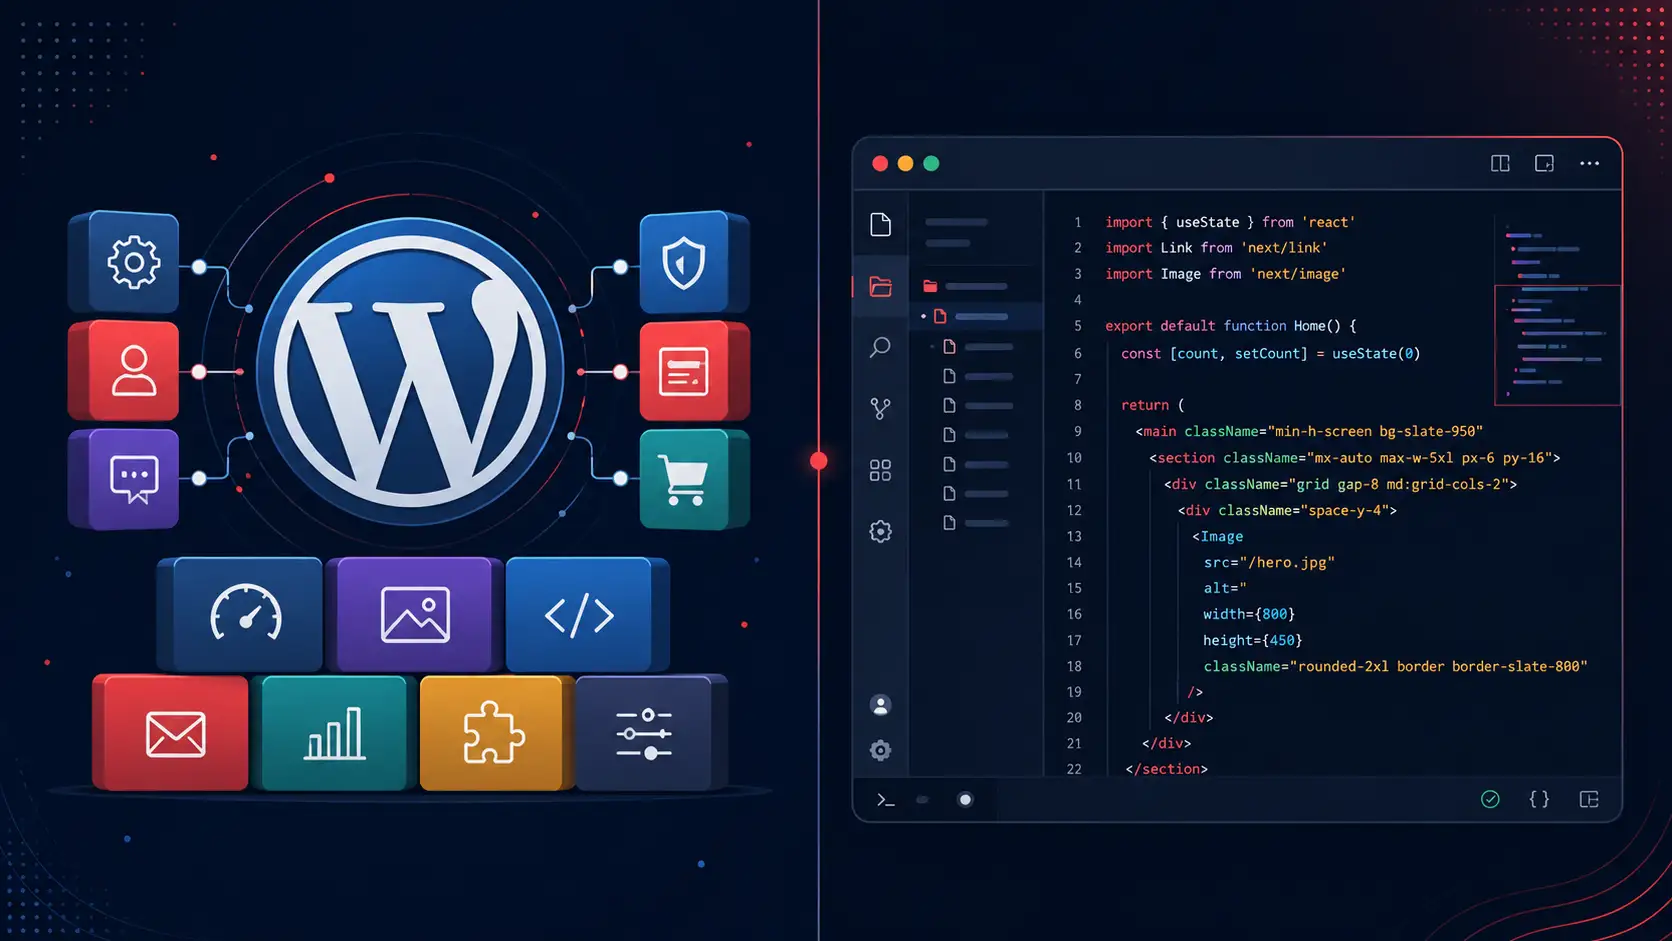Screen dimensions: 1672x941
Task: Click the purple chat comments block
Action: pos(124,479)
